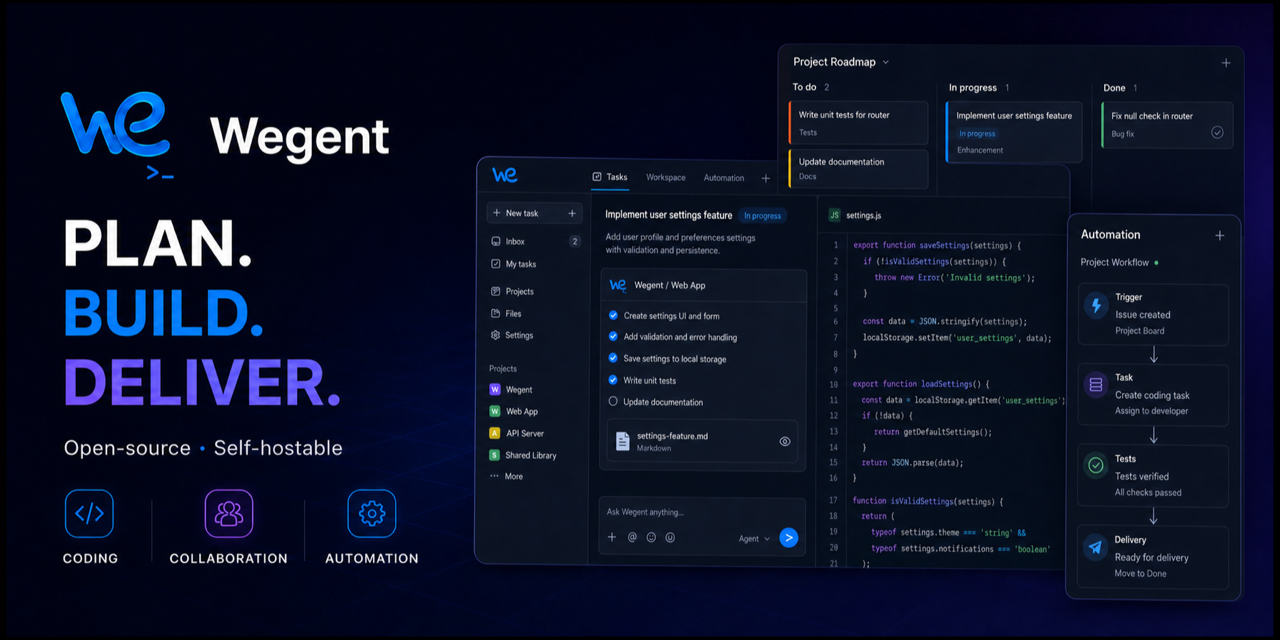Click the Automation gear icon on the banner
Screen dimensions: 1280x640
pos(372,514)
